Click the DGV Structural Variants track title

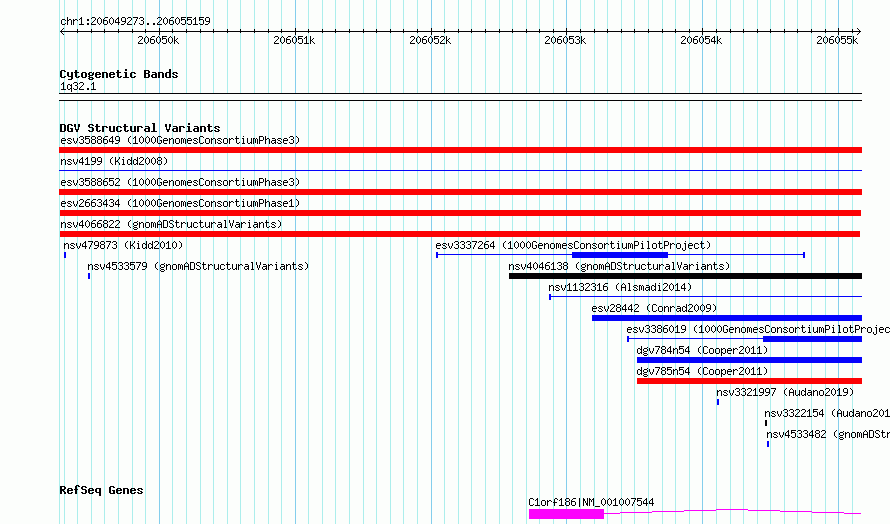coord(140,128)
